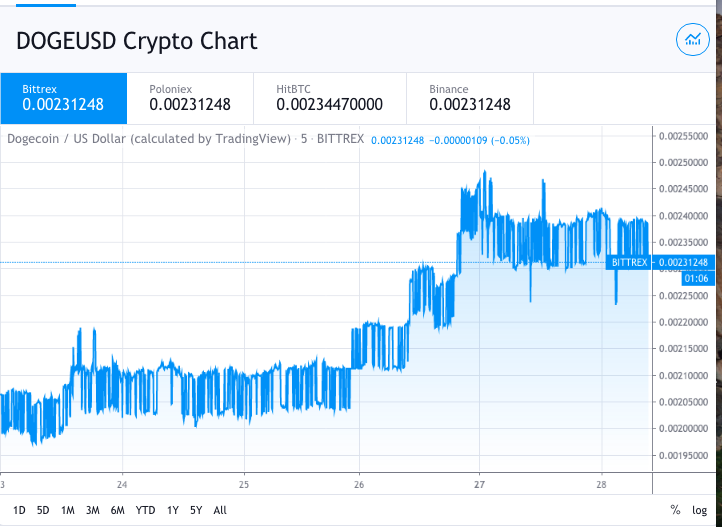The height and width of the screenshot is (527, 722).
Task: Click the 0.00240000 price axis label
Action: click(x=683, y=216)
